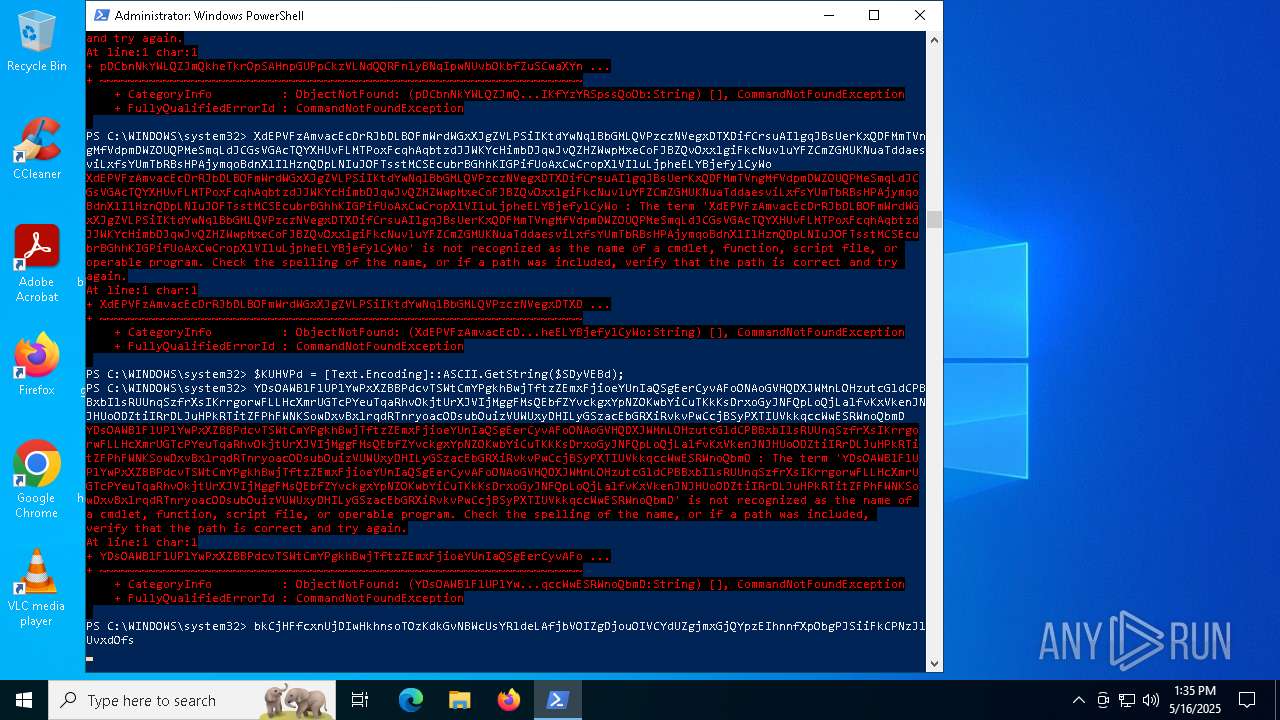The width and height of the screenshot is (1280, 720).
Task: Click the PowerShell scrollbar up arrow
Action: tap(934, 40)
